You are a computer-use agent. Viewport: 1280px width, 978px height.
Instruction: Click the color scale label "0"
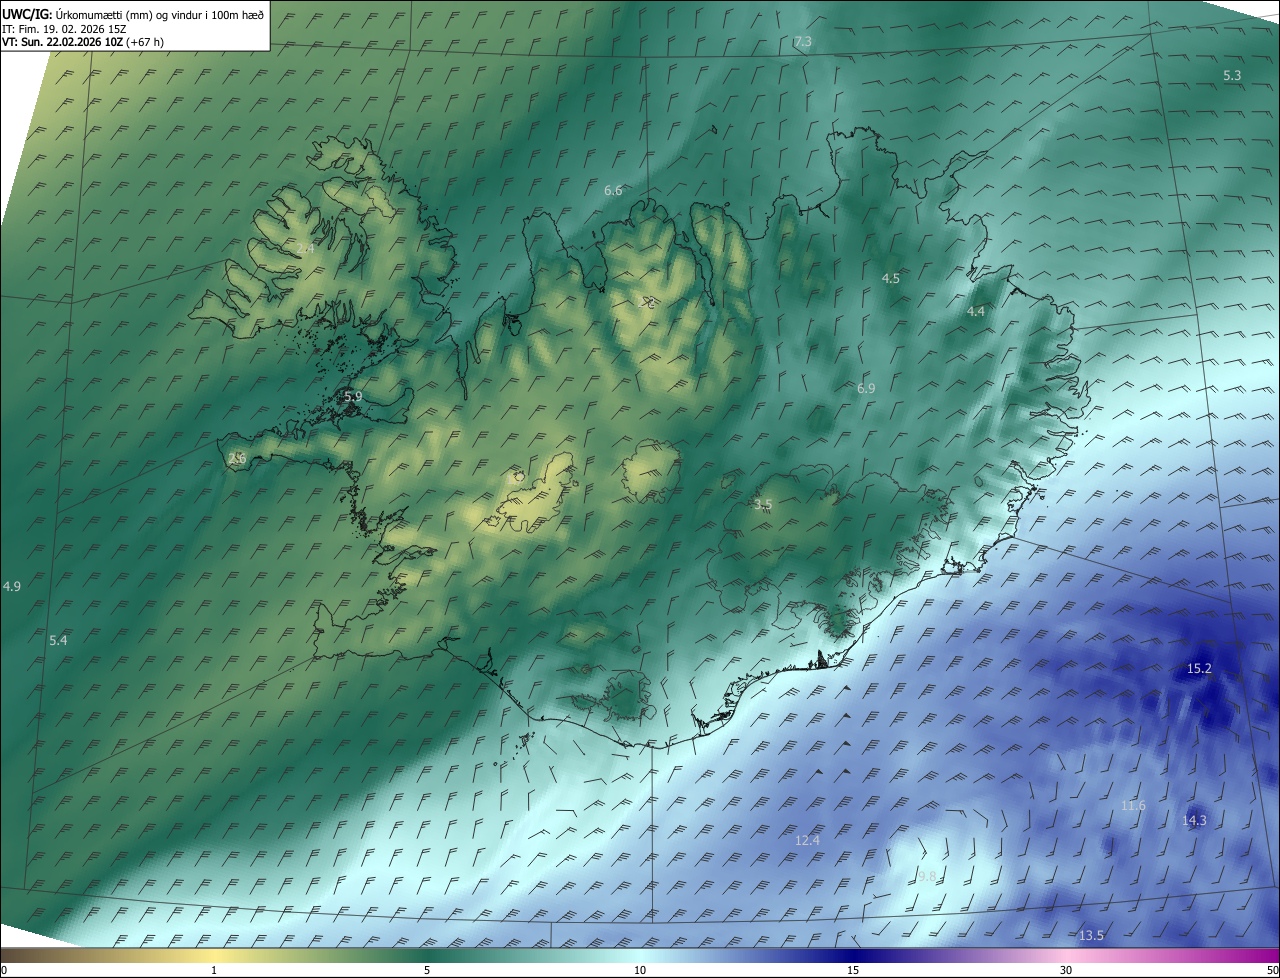tap(4, 970)
